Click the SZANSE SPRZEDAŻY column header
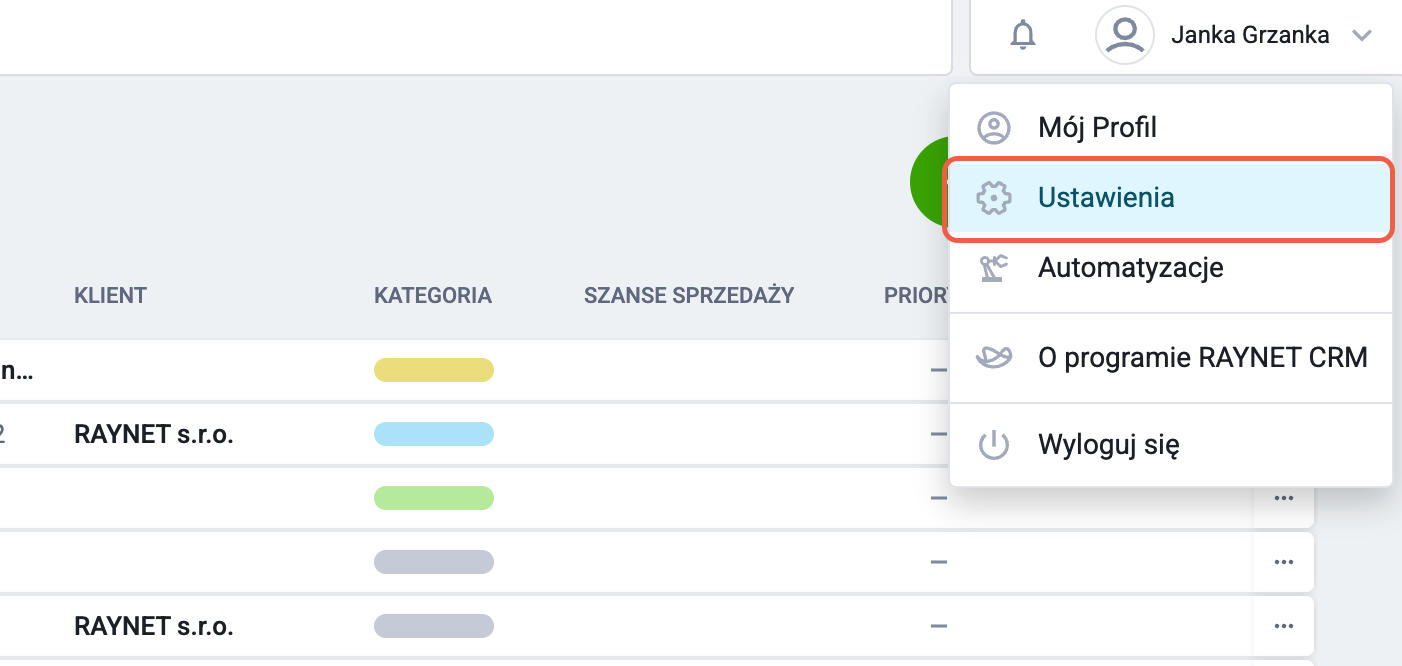 (688, 295)
